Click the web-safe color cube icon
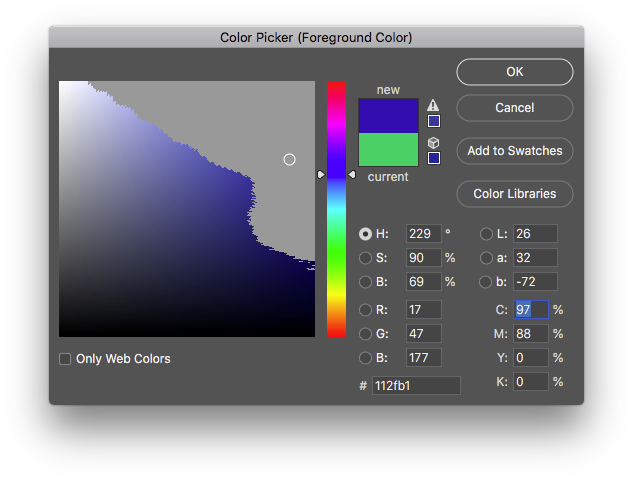The image size is (632, 478). coord(433,142)
